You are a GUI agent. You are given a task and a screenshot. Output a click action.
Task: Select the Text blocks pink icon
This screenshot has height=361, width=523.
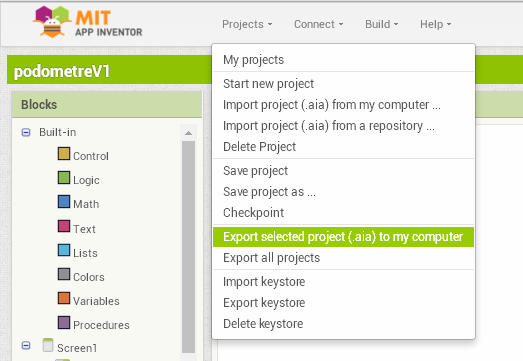(x=64, y=226)
